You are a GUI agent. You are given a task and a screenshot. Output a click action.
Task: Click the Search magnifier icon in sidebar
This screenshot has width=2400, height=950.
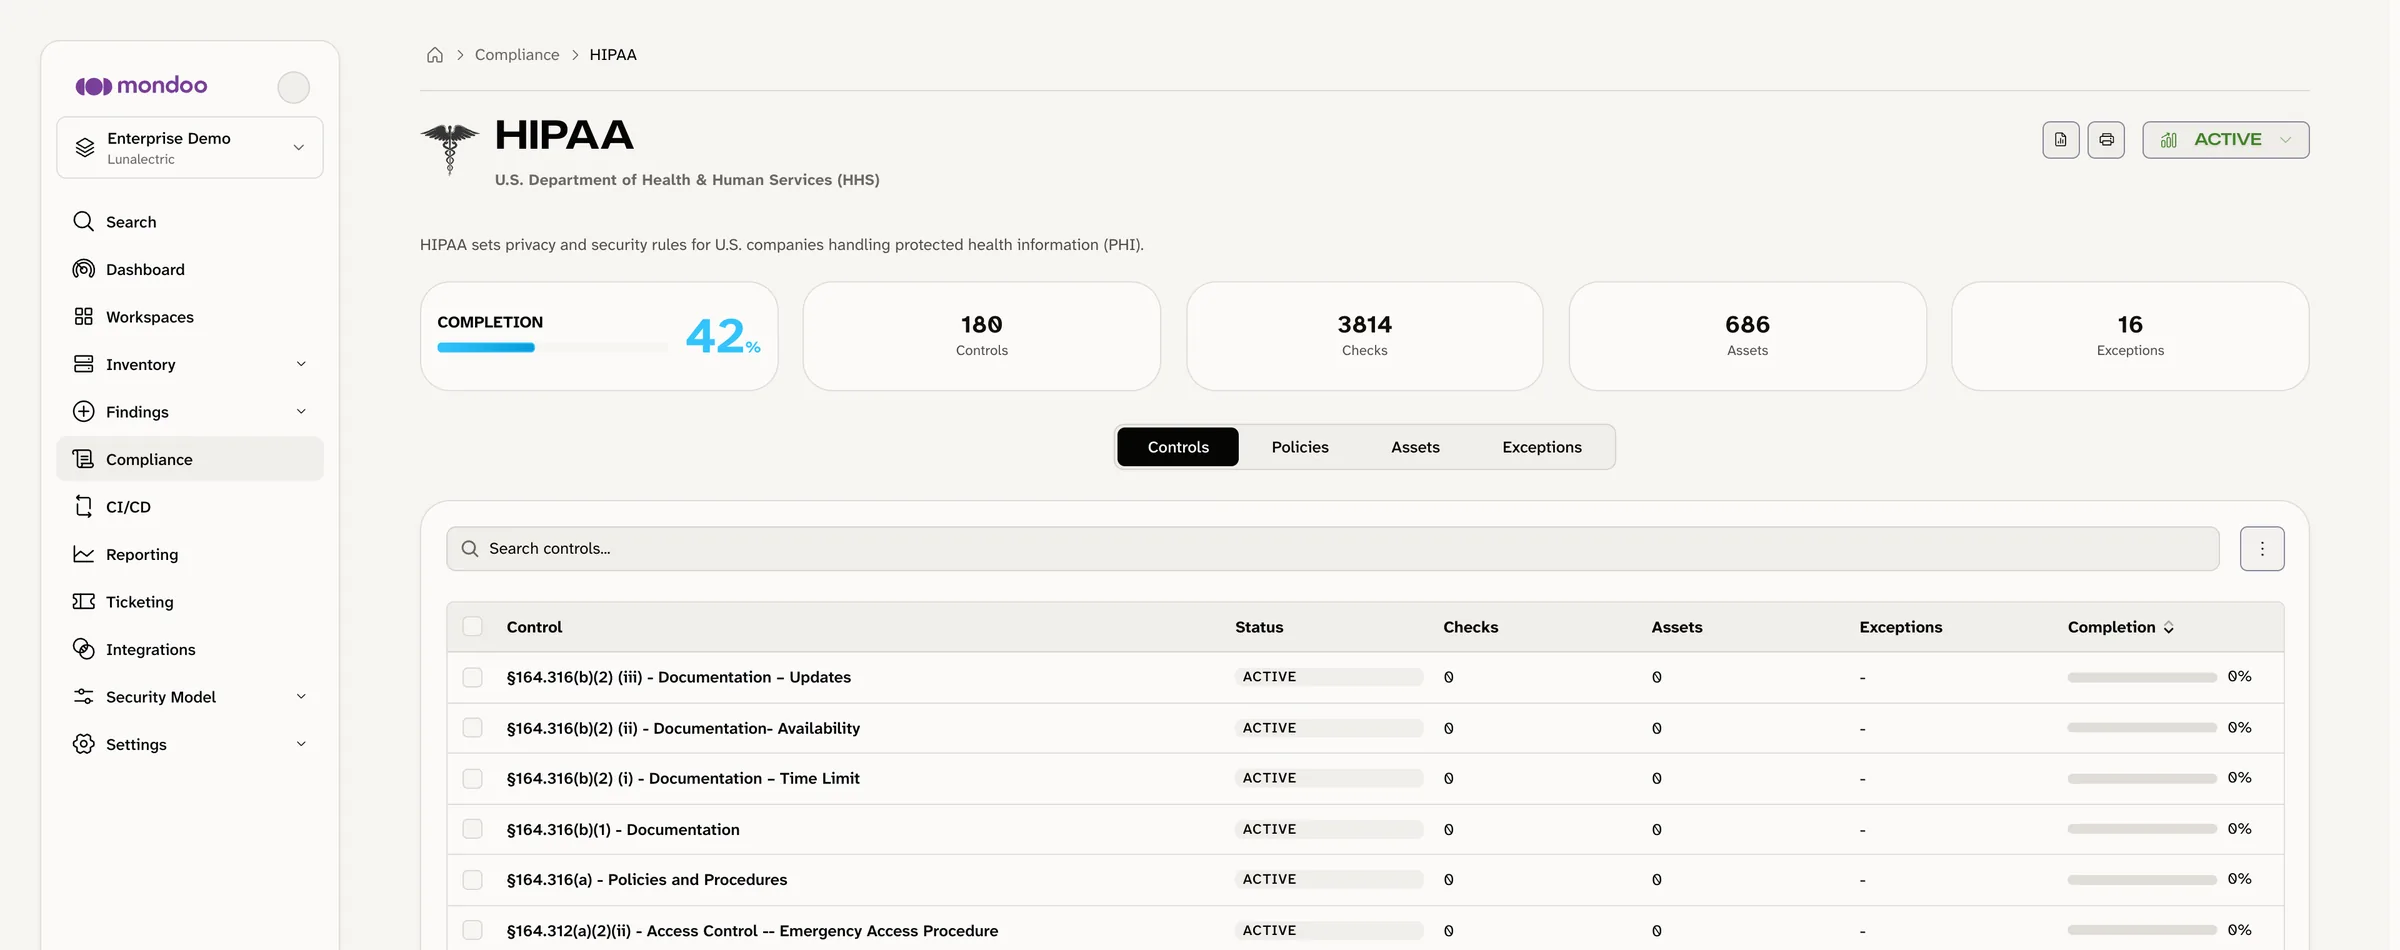tap(84, 221)
